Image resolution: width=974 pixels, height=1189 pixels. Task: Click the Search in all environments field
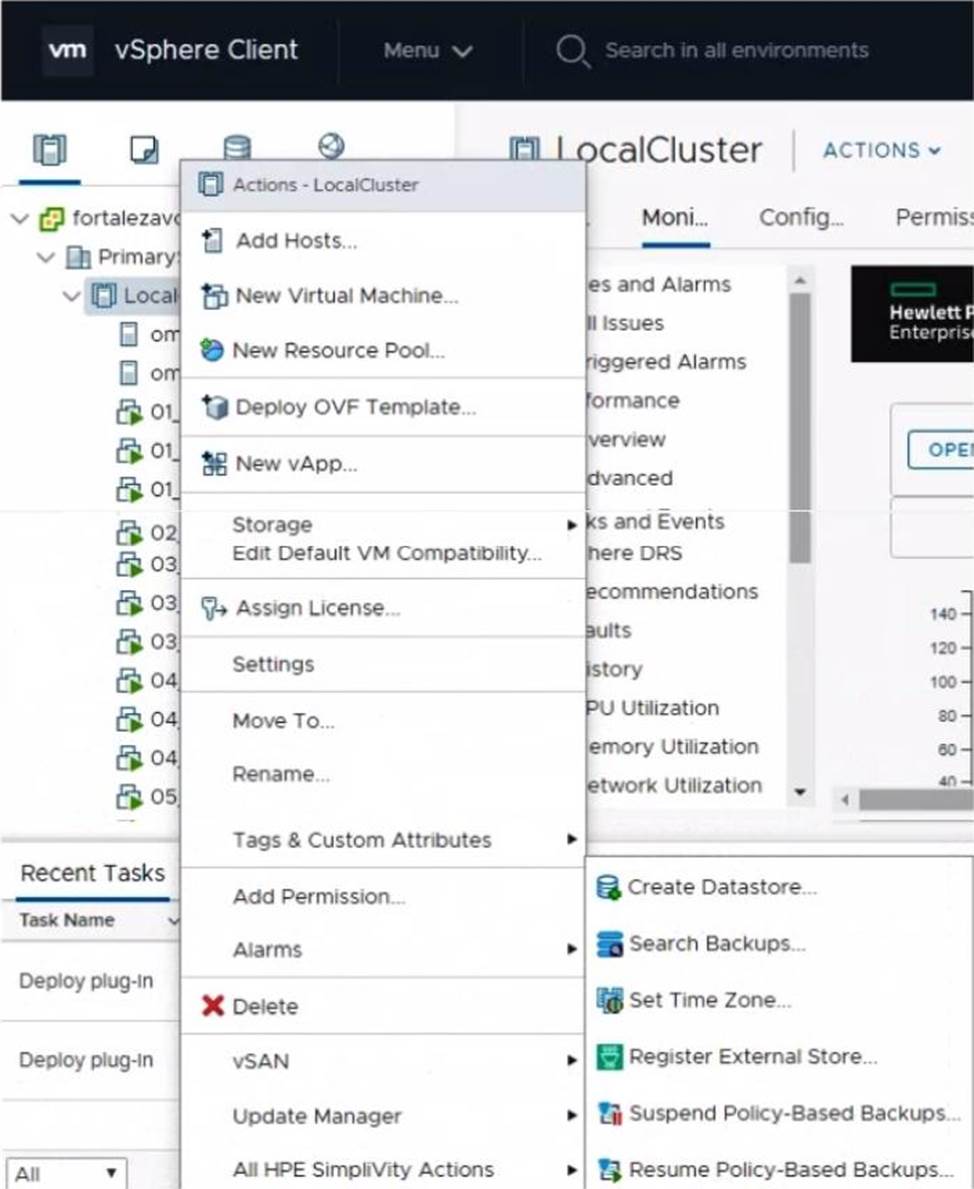coord(736,51)
